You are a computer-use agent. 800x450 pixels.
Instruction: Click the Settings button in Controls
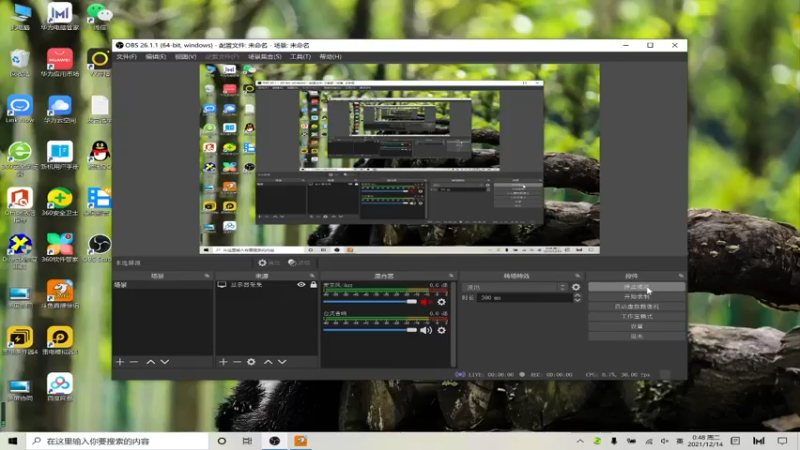click(636, 326)
